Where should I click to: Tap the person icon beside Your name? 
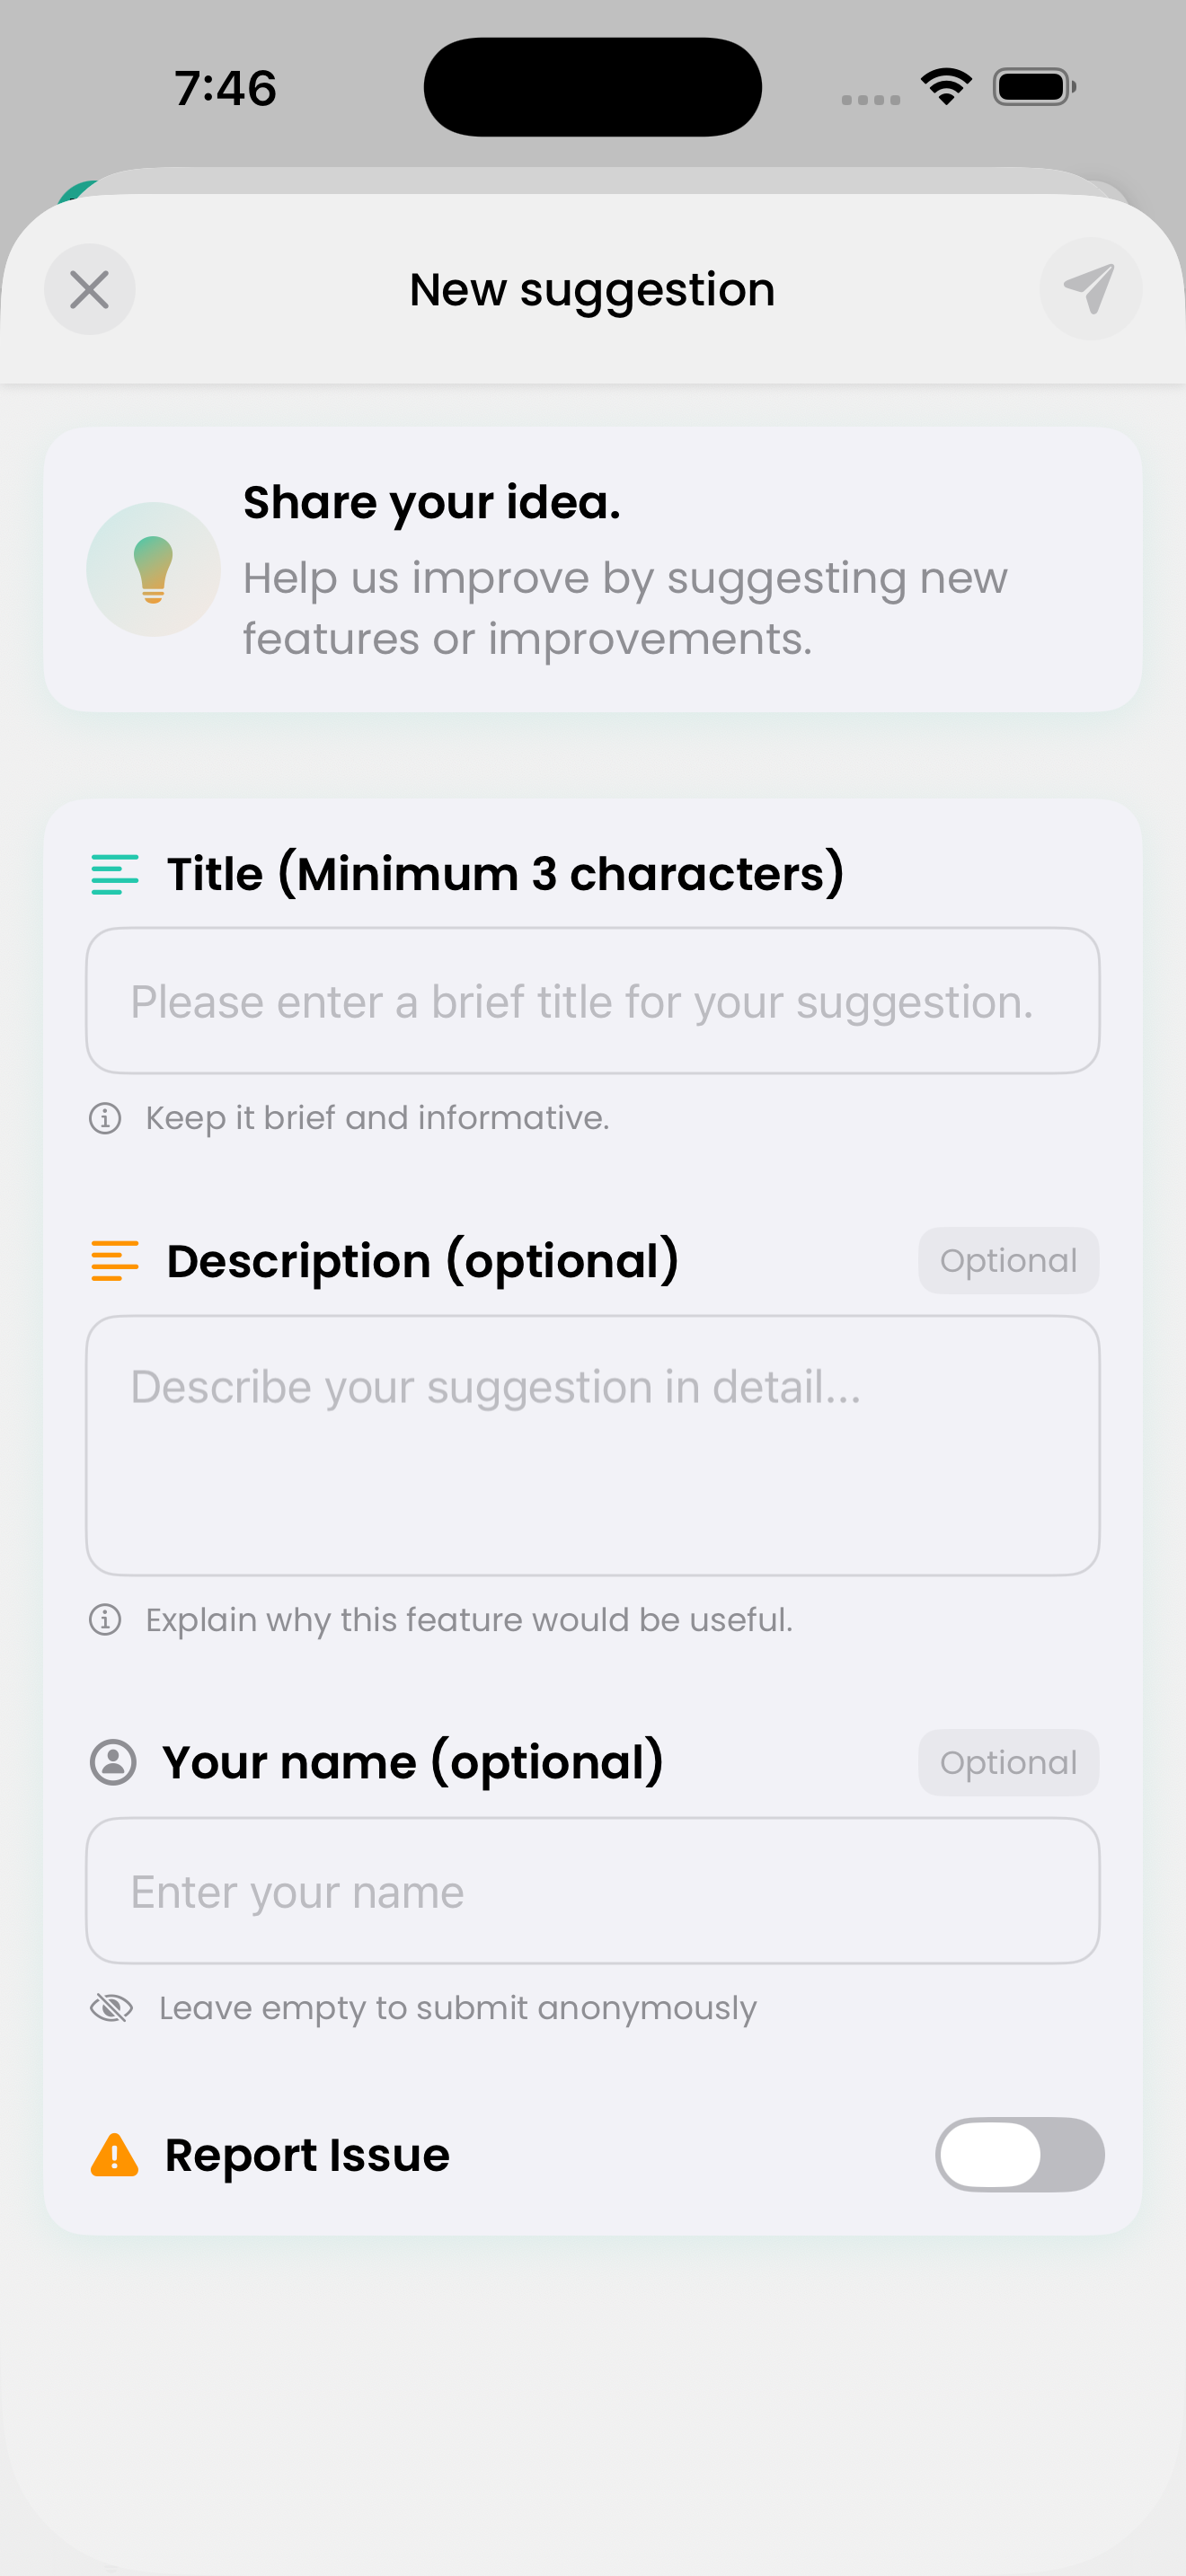113,1762
